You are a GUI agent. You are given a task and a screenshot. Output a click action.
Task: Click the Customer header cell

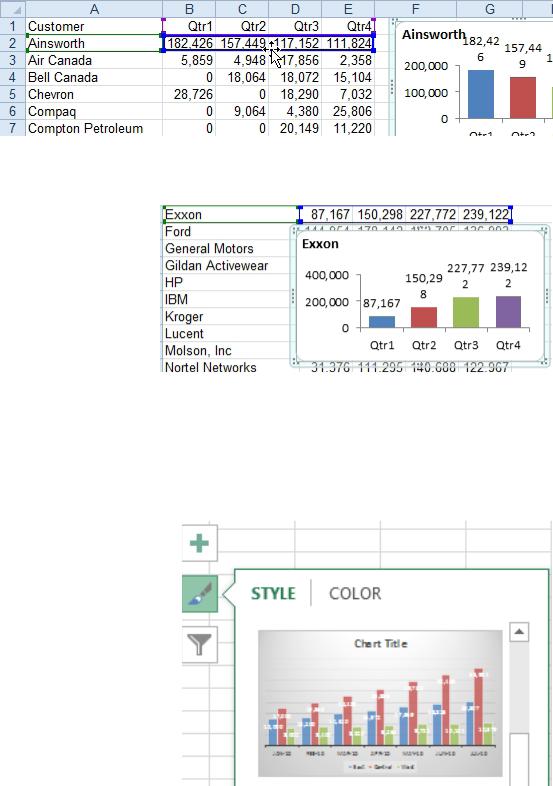94,26
